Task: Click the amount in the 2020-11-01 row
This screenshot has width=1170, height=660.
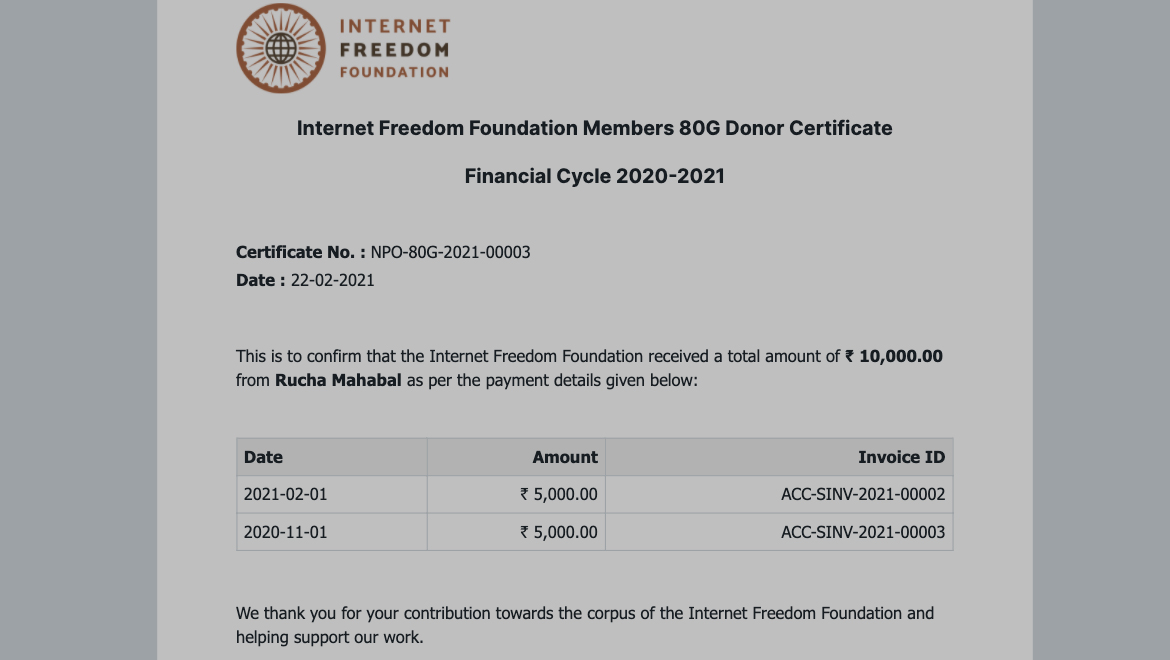Action: (558, 532)
